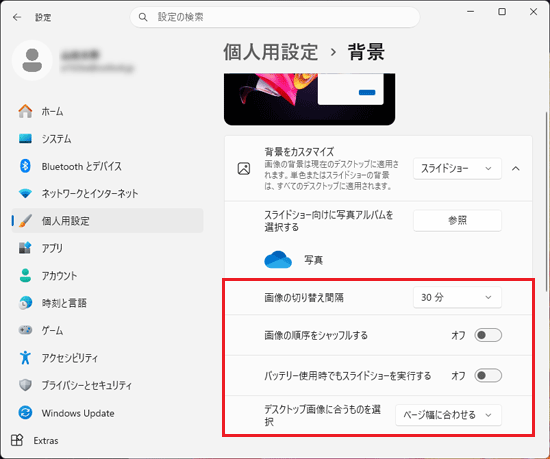Click the 背景をカスタマイズ heading
The height and width of the screenshot is (459, 550).
click(x=299, y=151)
